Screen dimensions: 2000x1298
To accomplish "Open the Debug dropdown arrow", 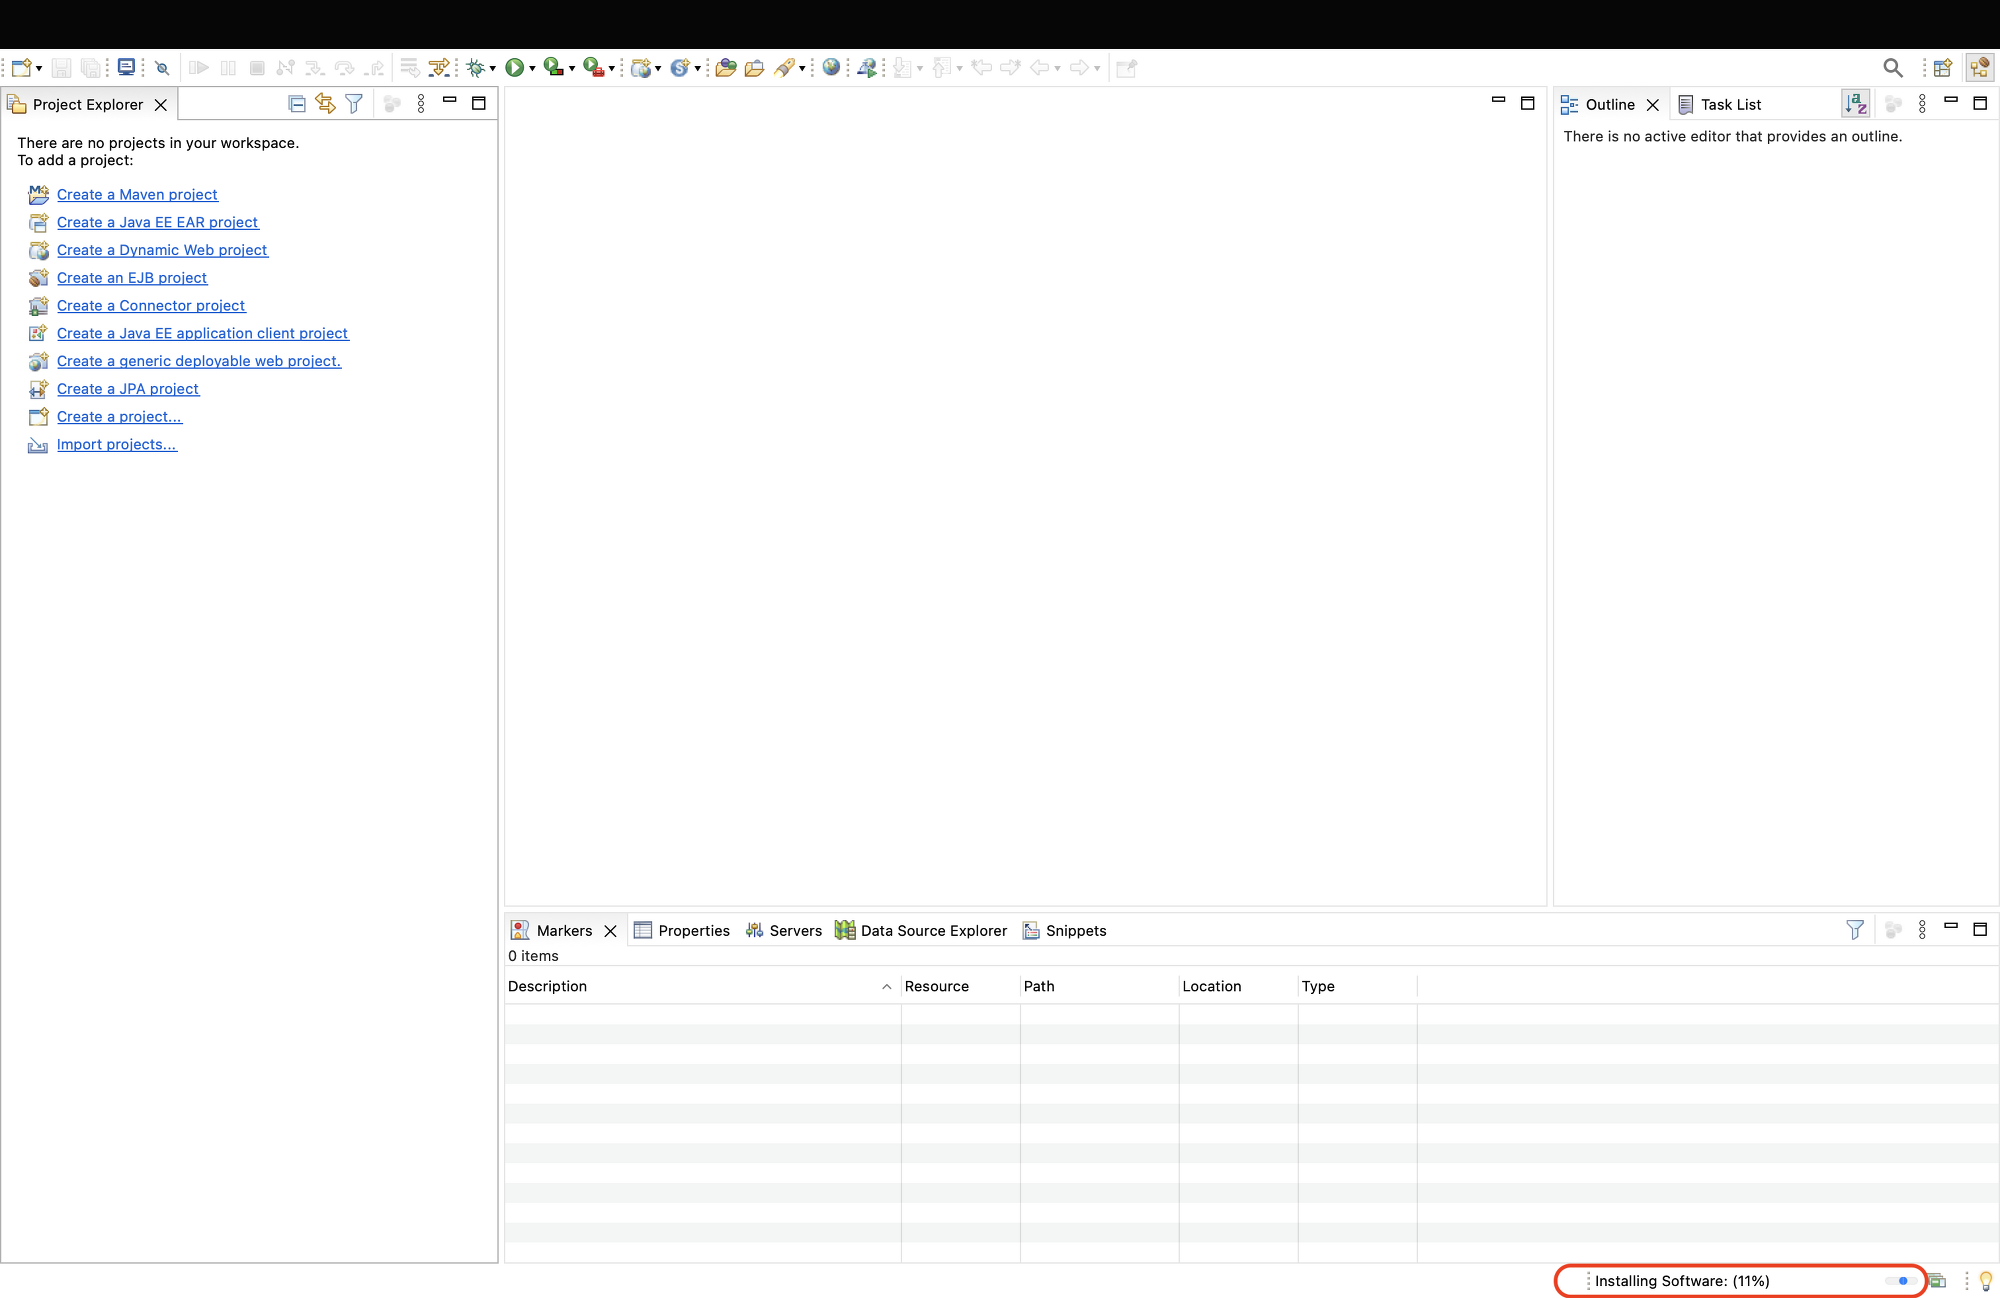I will click(x=493, y=69).
